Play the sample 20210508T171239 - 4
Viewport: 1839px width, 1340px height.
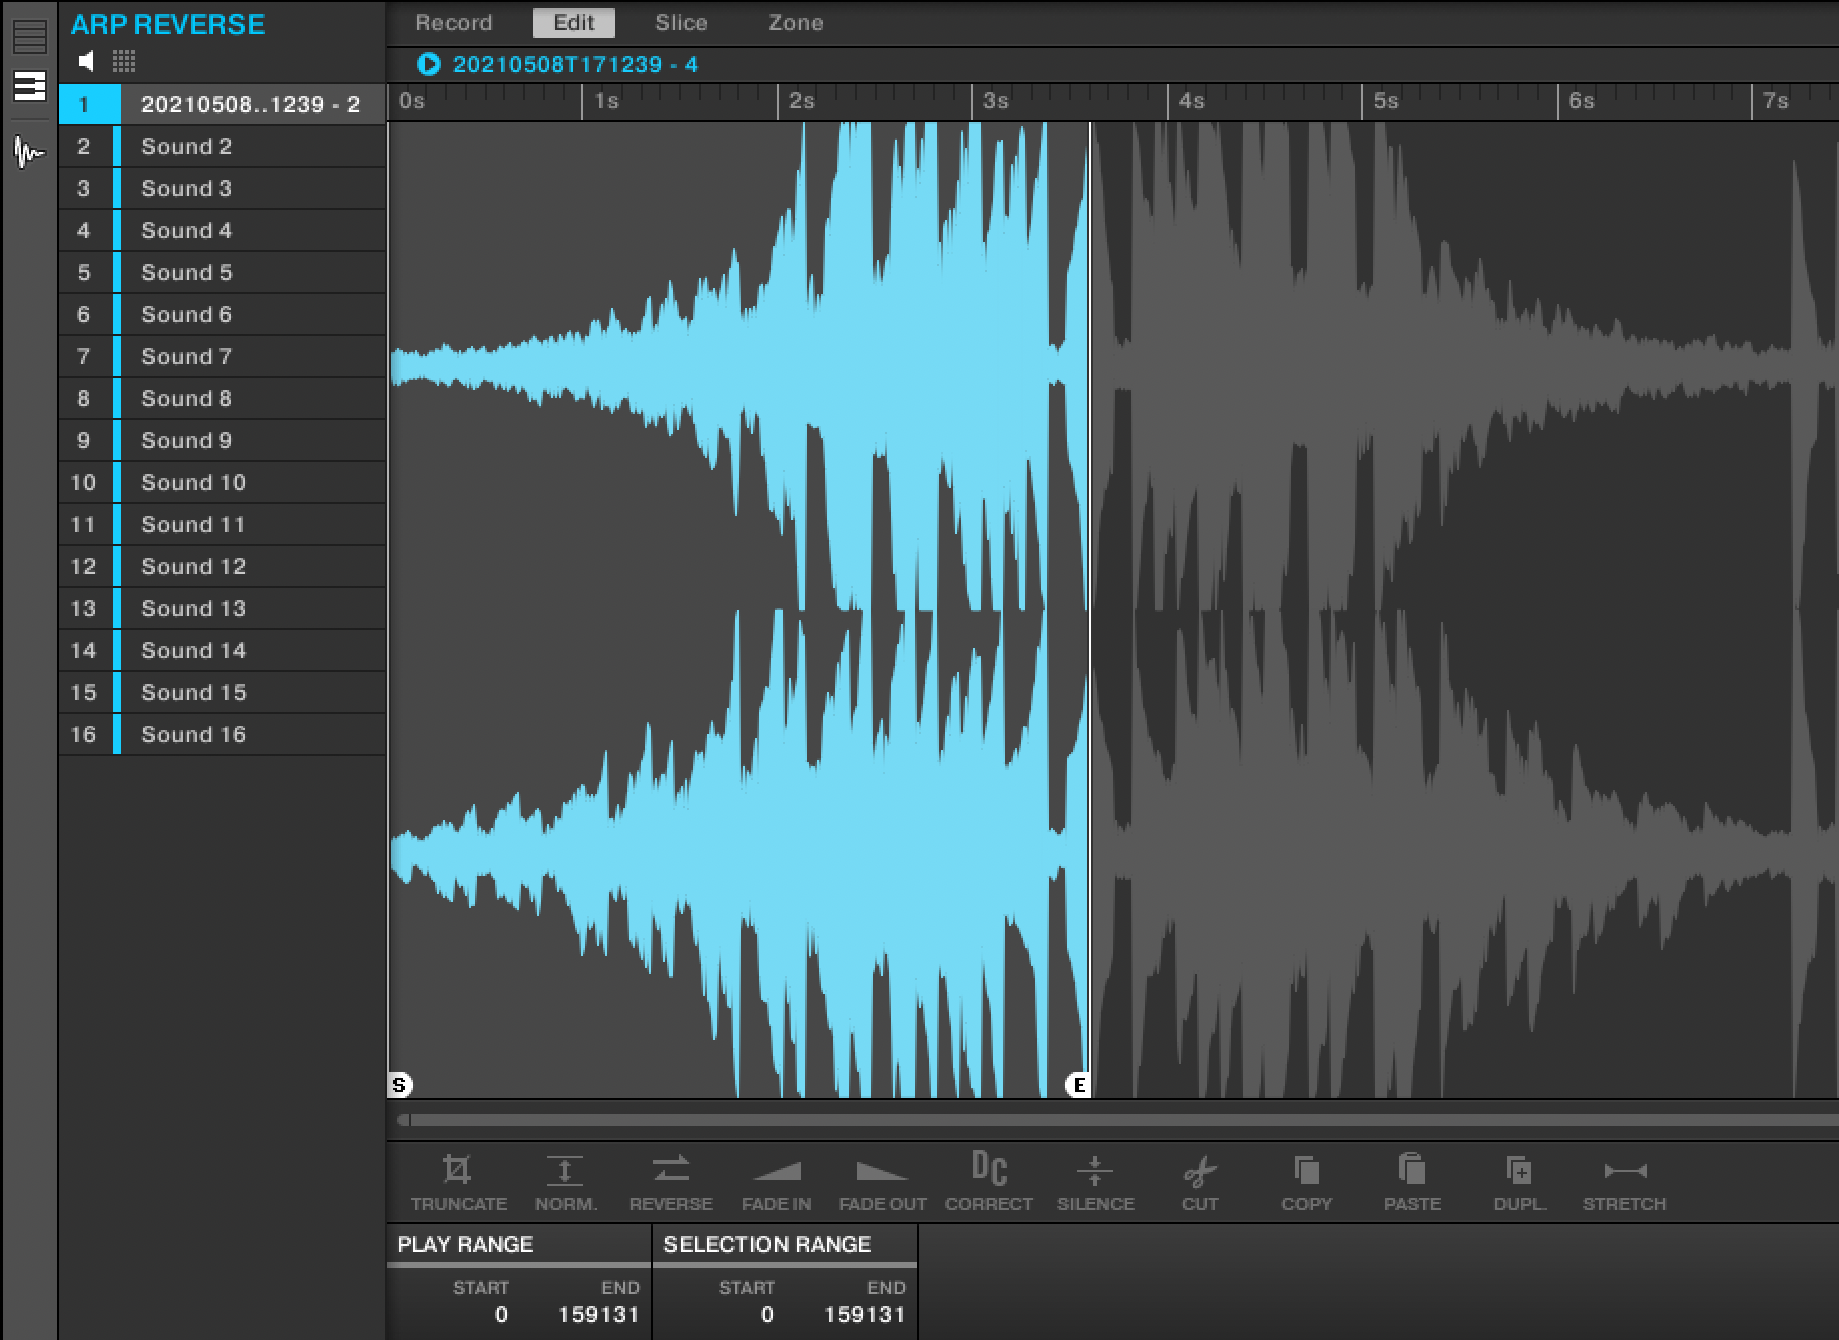point(429,65)
